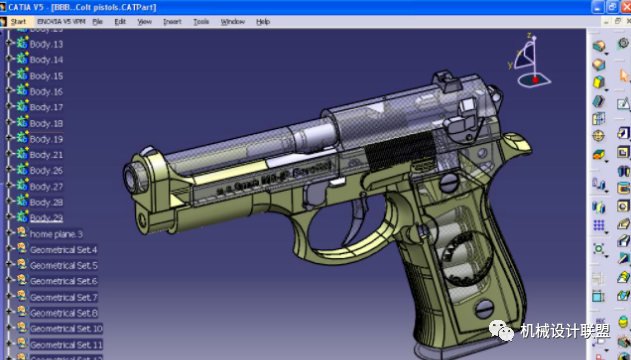Select Geometrical Set.6 label in the tree
The height and width of the screenshot is (360, 631).
[x=64, y=281]
